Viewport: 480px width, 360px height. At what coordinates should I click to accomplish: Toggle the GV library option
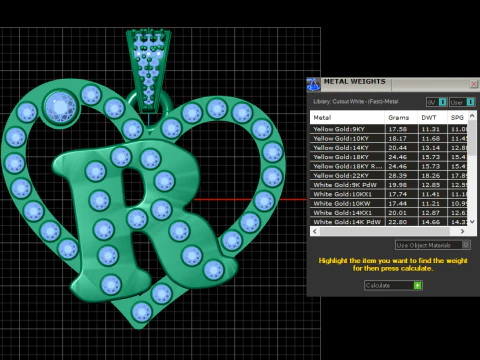(437, 102)
